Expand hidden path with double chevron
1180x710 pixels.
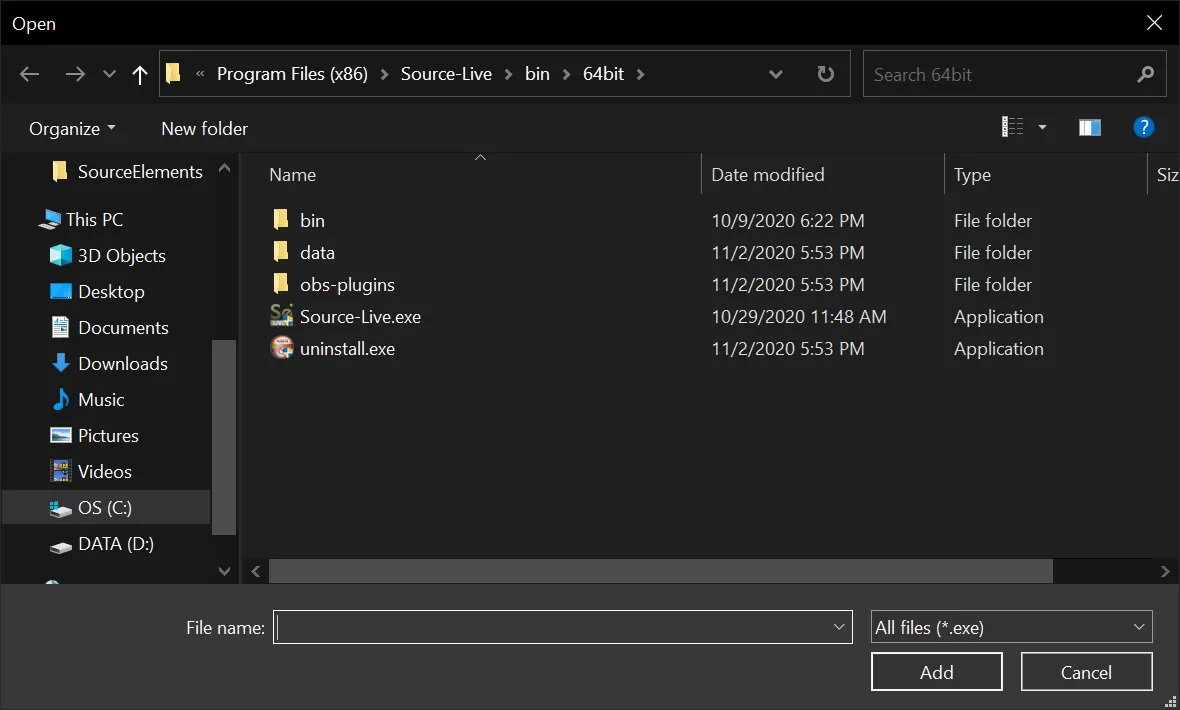point(200,74)
